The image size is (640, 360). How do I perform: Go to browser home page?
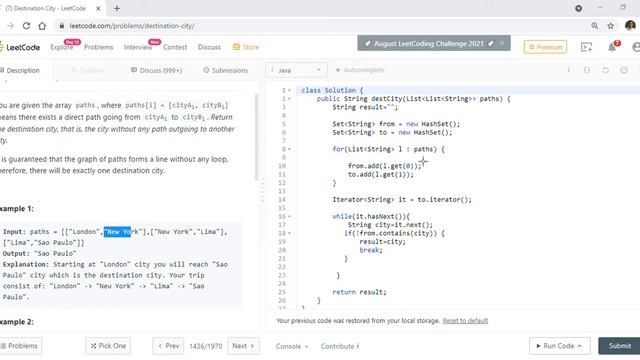point(42,26)
